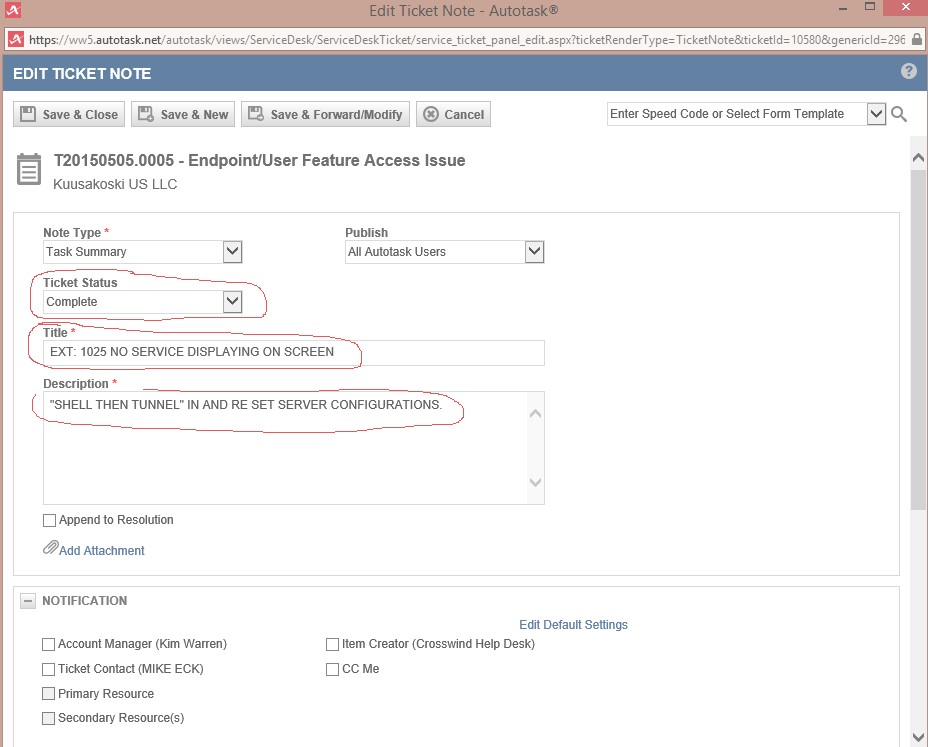
Task: Click the help question mark icon
Action: [x=908, y=72]
